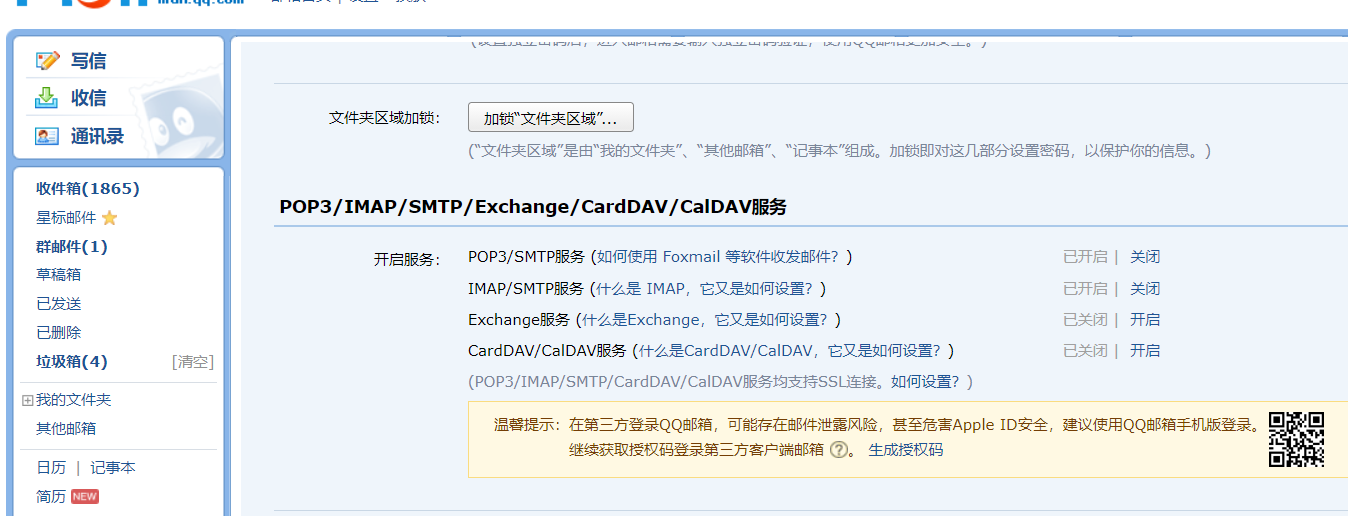
Task: Click the receive mail (收信) icon
Action: 47,98
